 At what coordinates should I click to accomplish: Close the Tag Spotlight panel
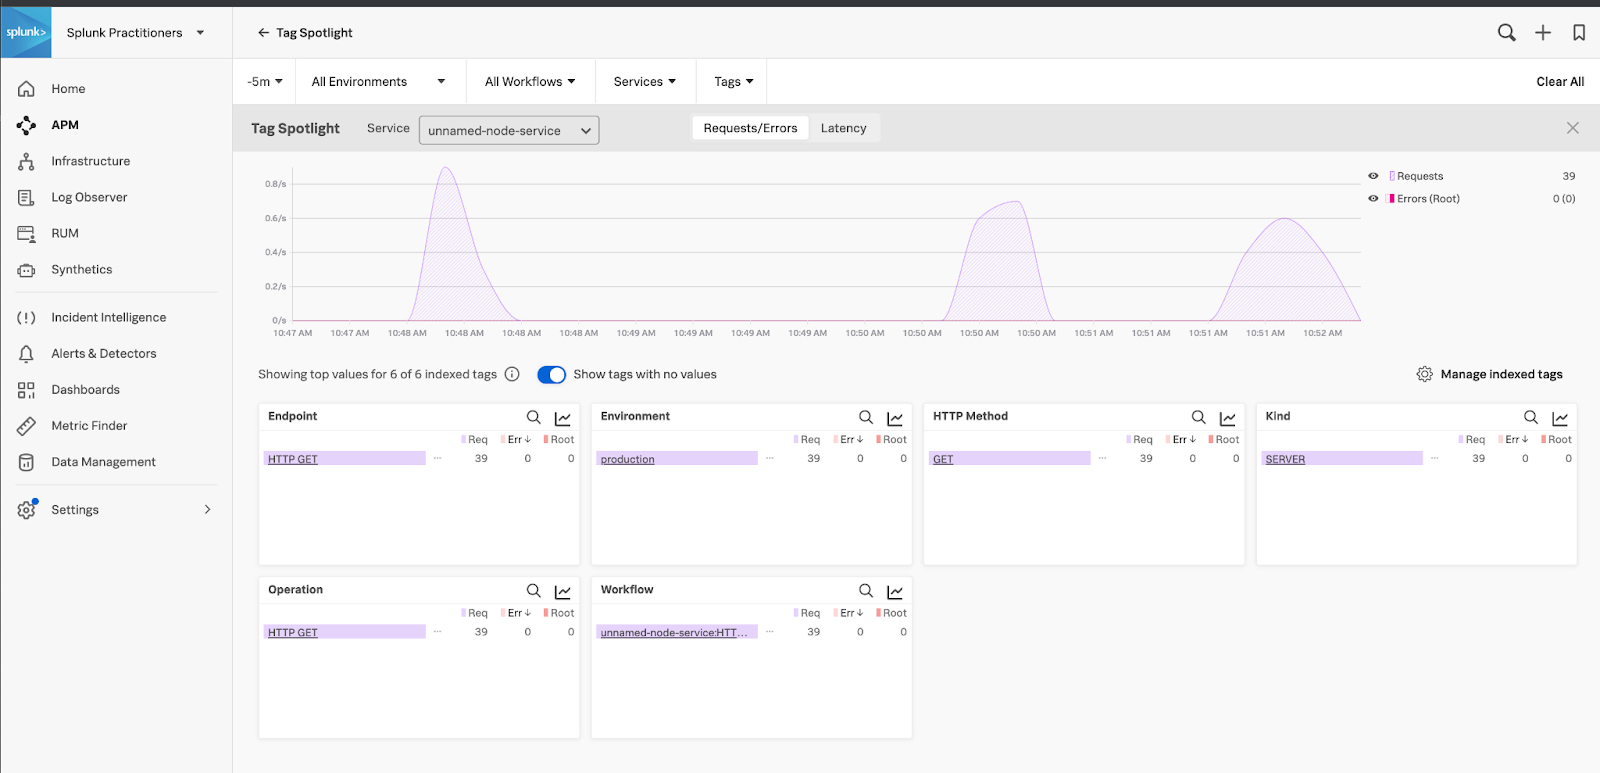pyautogui.click(x=1573, y=128)
